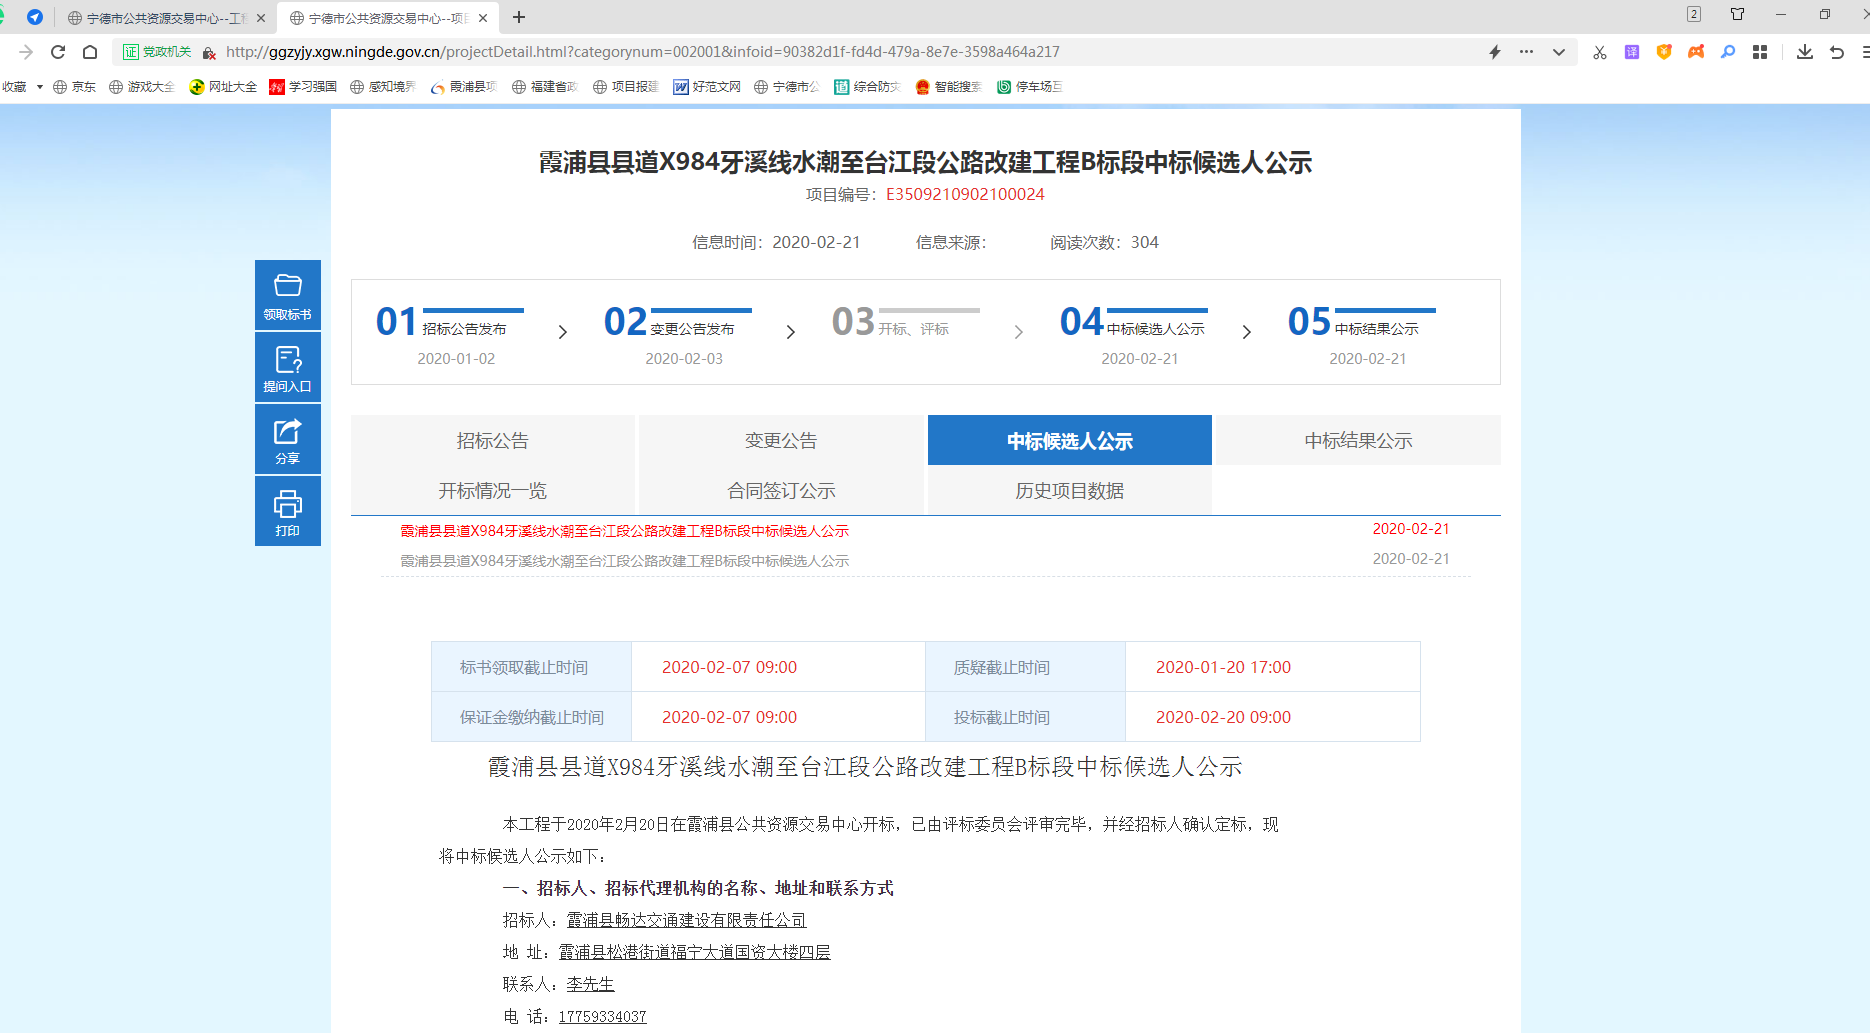Click the purple translate icon
Screen dimensions: 1870x1033
tap(1632, 52)
